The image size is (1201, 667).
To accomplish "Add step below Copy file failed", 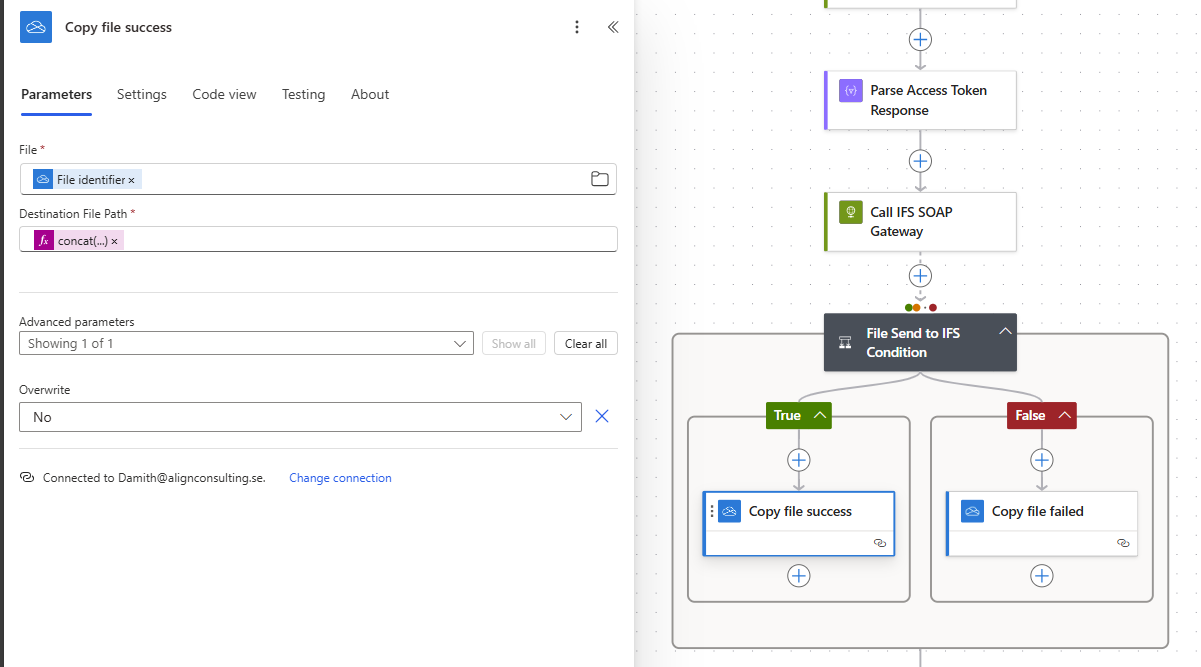I will (x=1042, y=576).
